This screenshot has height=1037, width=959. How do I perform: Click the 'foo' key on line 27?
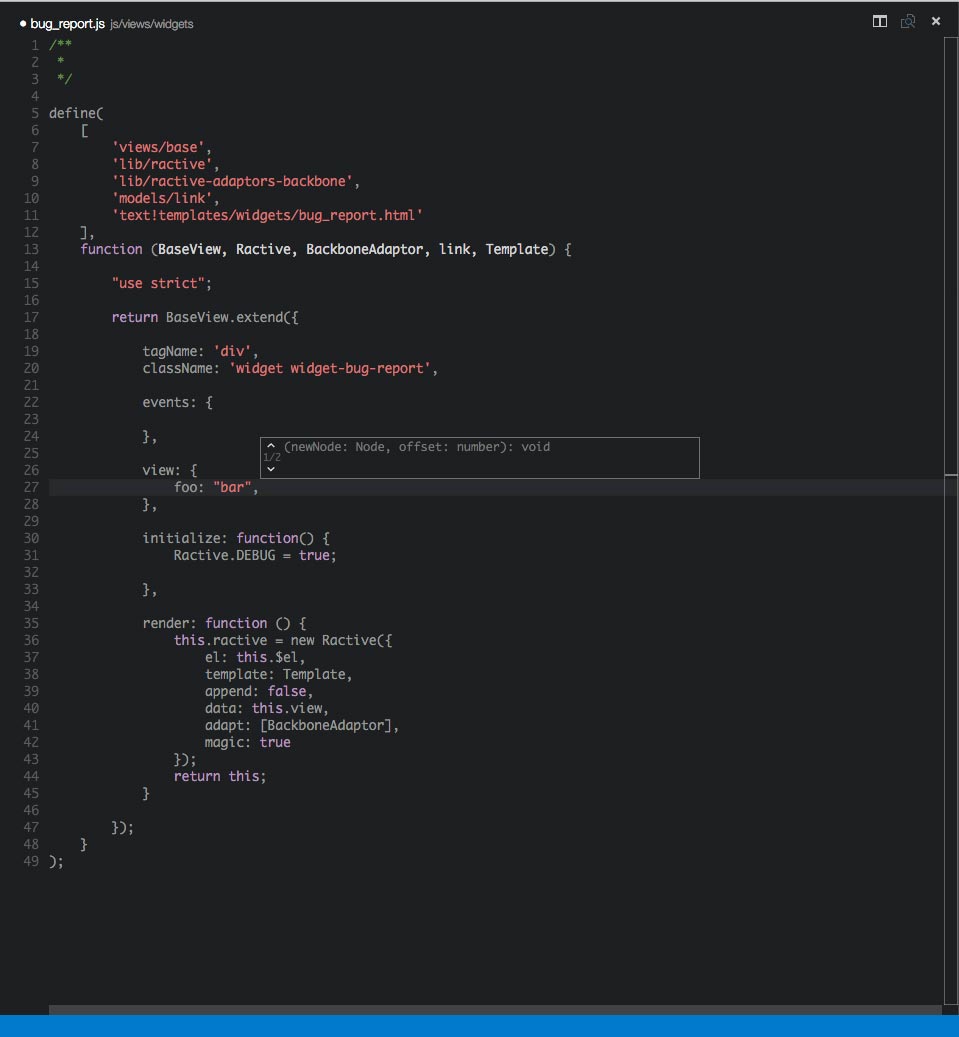click(185, 487)
